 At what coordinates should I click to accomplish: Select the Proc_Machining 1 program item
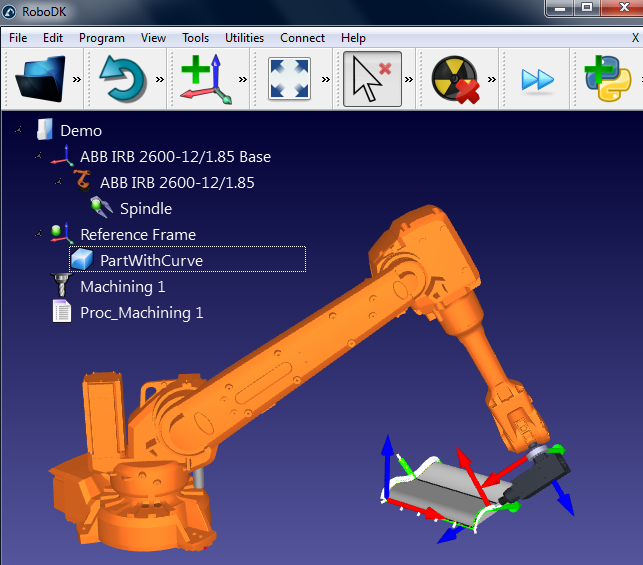click(142, 313)
